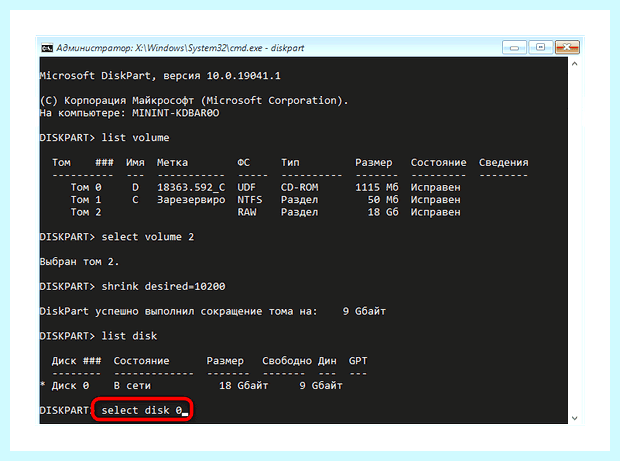This screenshot has height=461, width=620.
Task: Click the 'Дин' column header
Action: 327,361
